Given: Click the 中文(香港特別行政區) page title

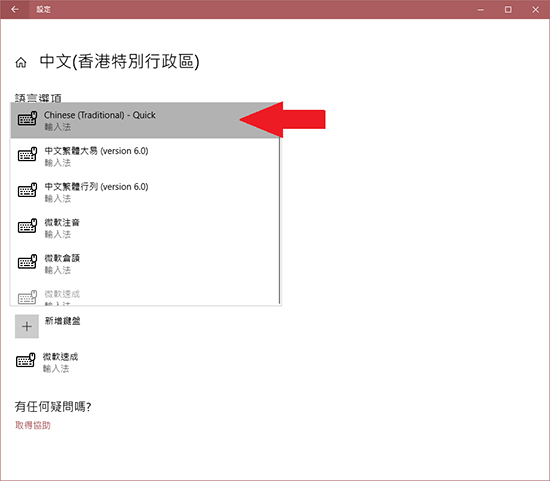Looking at the screenshot, I should (x=119, y=62).
